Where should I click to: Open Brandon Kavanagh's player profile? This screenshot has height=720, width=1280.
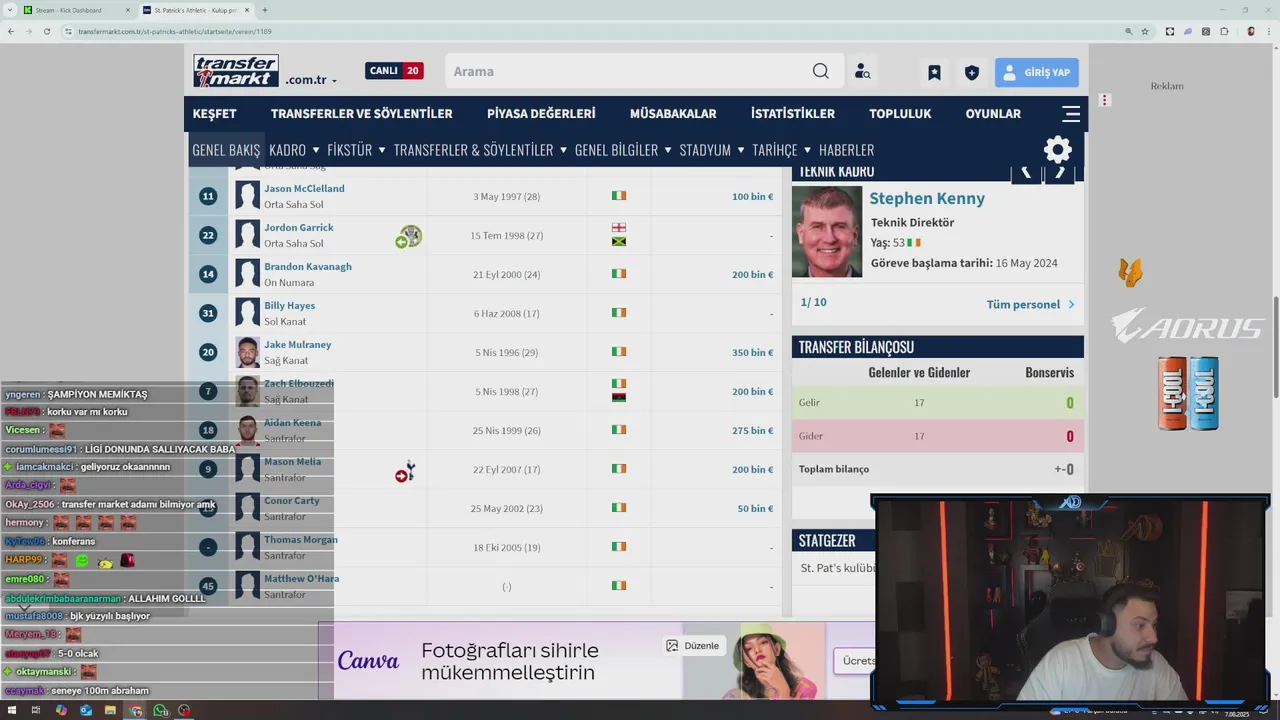coord(308,266)
